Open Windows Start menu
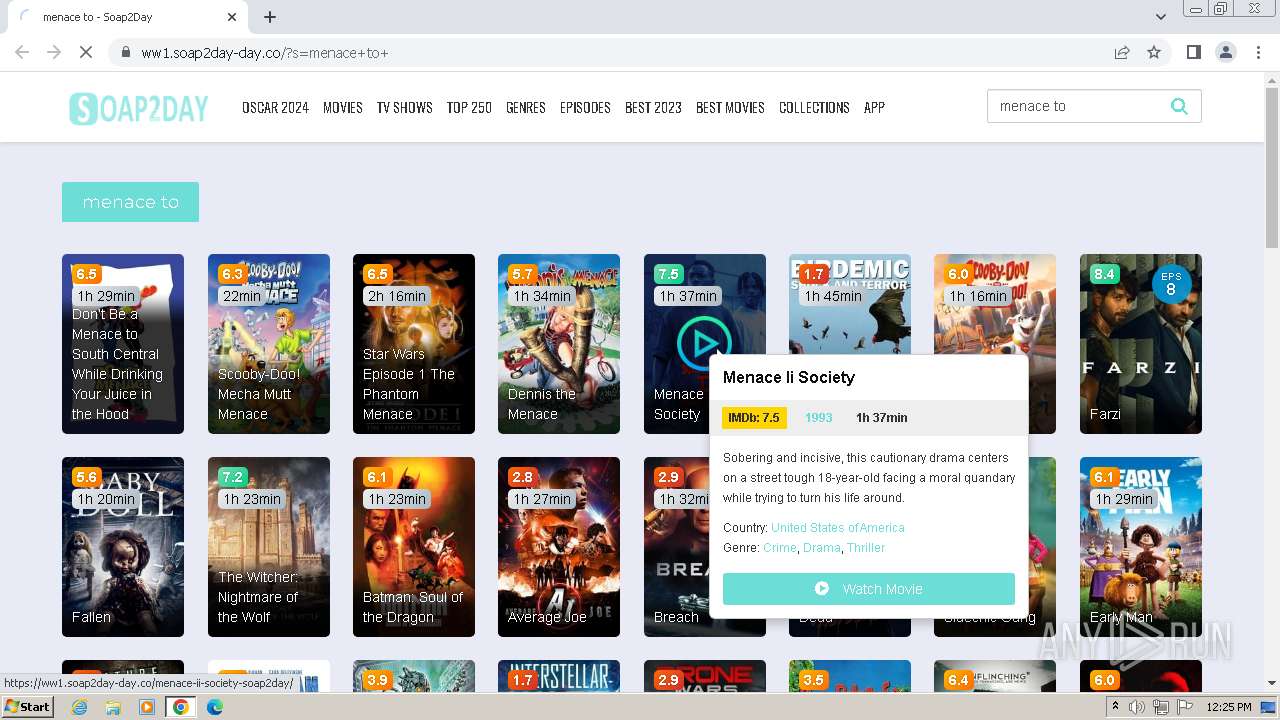The height and width of the screenshot is (720, 1280). [x=27, y=707]
